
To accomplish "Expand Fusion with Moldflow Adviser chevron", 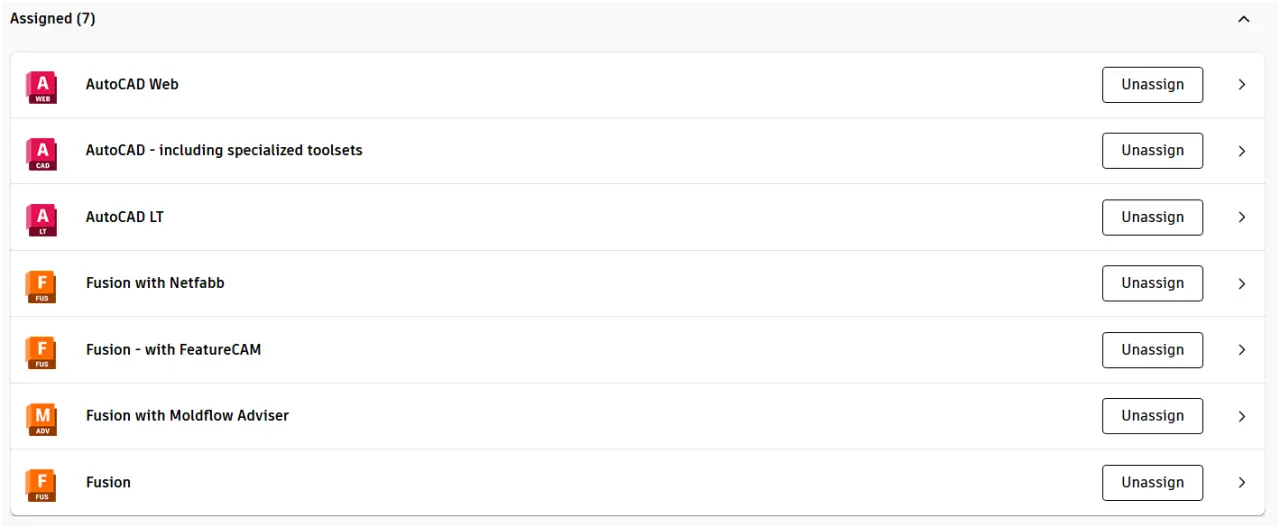I will pyautogui.click(x=1242, y=416).
